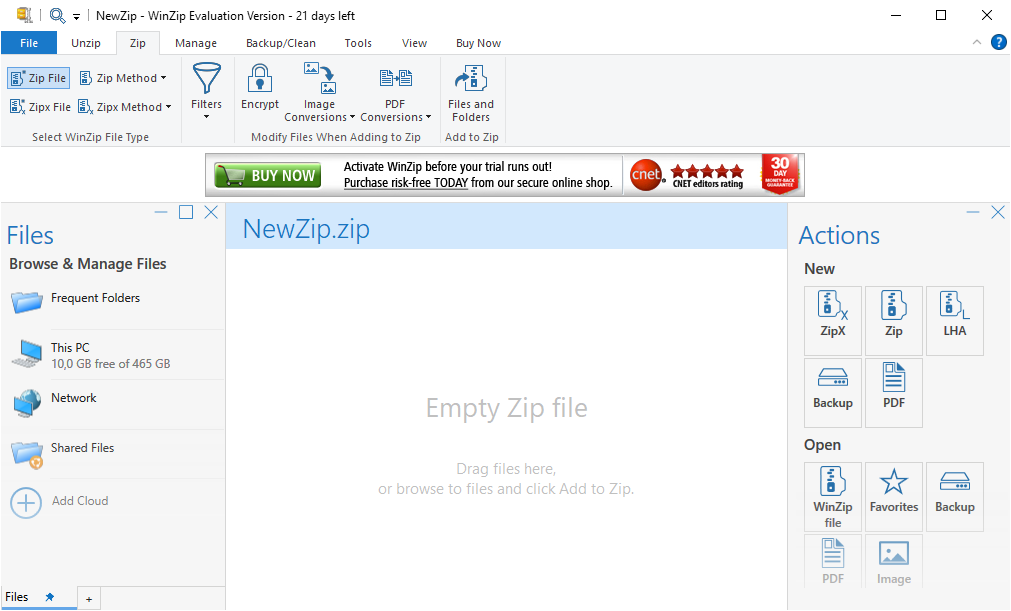
Task: Expand the Filters dropdown arrow
Action: [206, 117]
